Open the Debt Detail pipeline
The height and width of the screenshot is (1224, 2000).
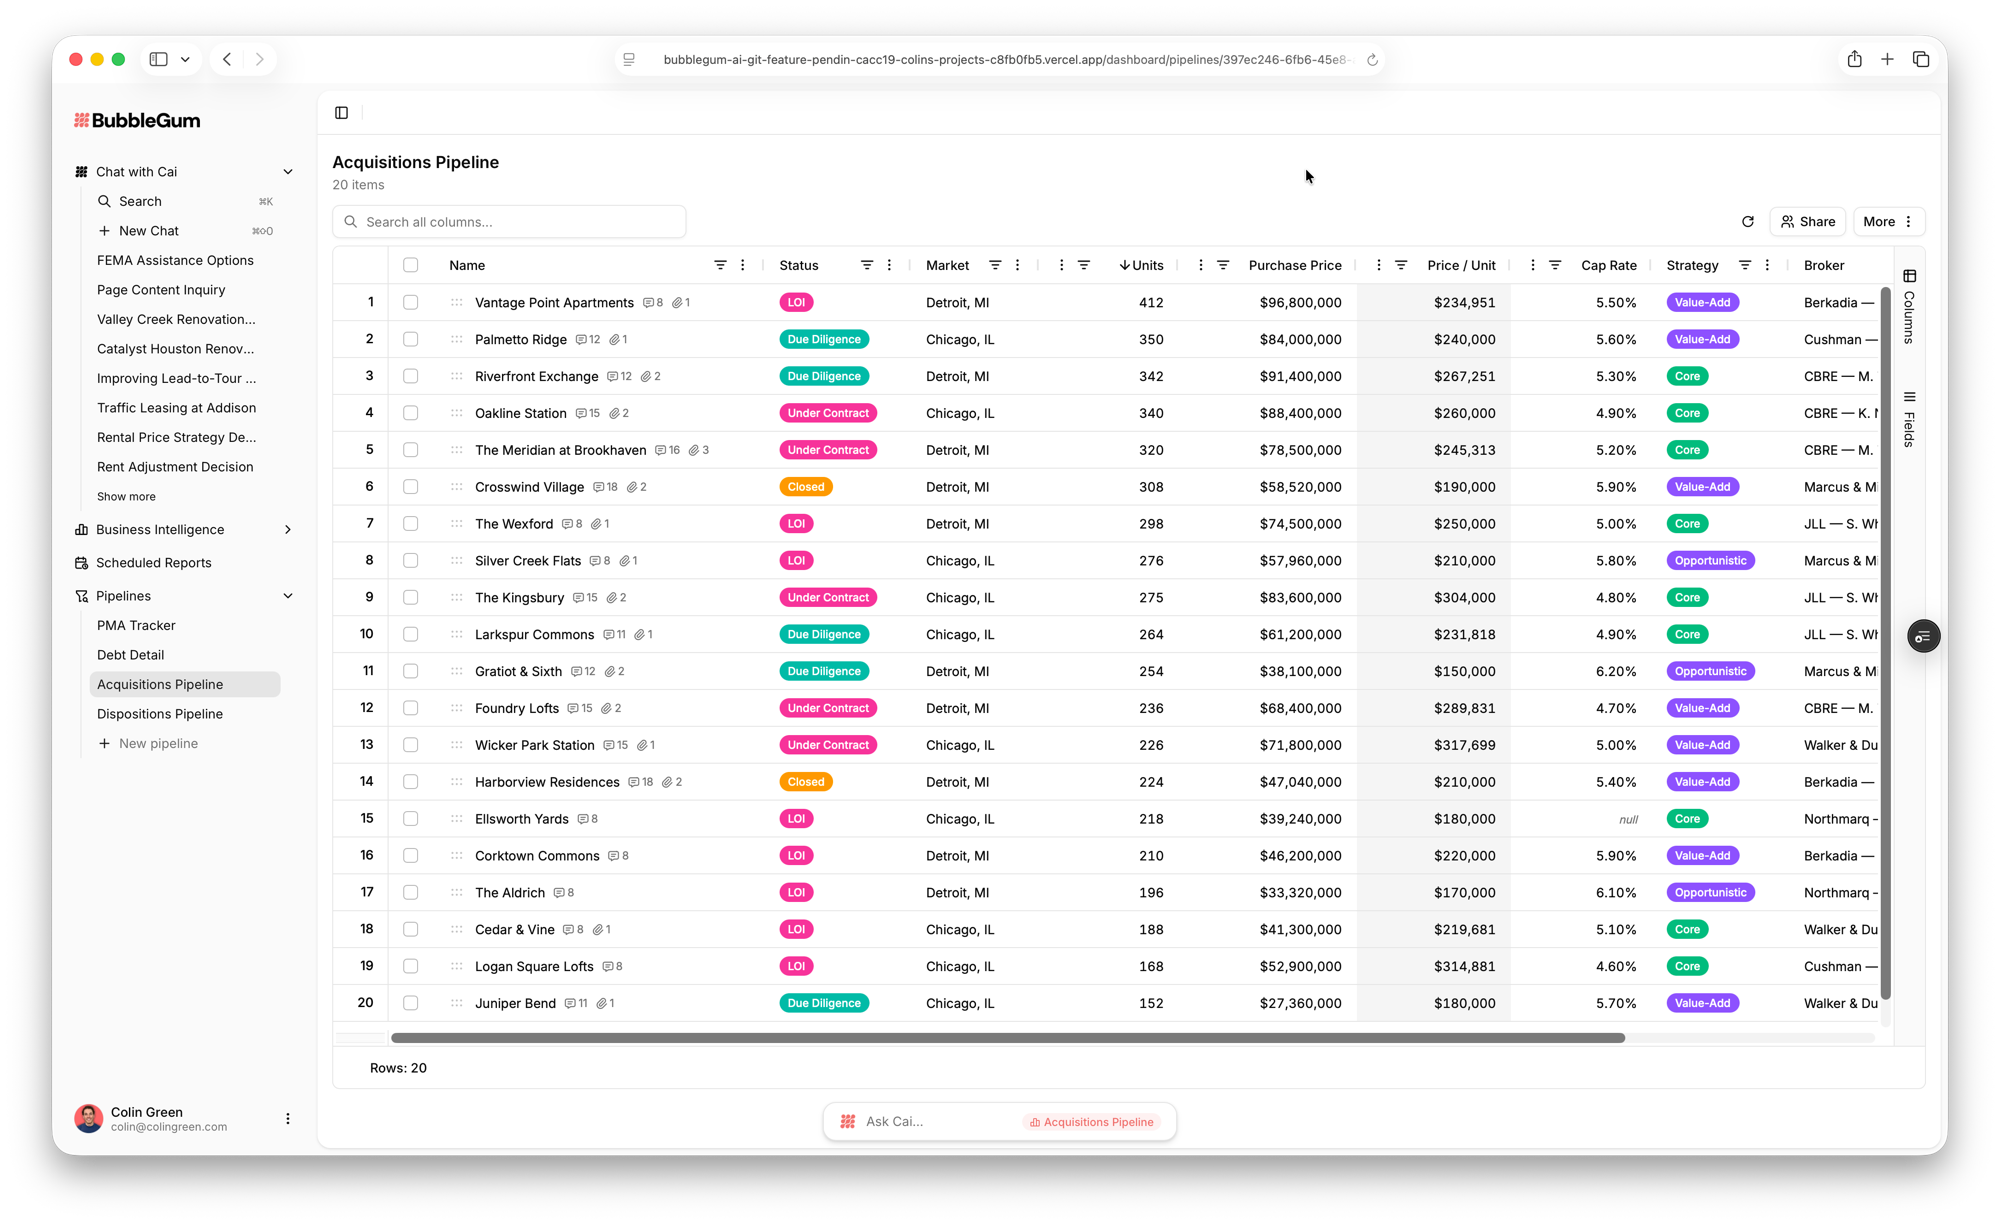coord(130,655)
